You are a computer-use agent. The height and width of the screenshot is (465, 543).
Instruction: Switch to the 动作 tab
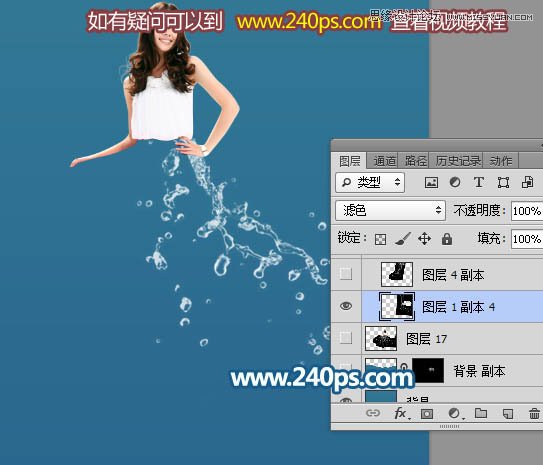[501, 161]
